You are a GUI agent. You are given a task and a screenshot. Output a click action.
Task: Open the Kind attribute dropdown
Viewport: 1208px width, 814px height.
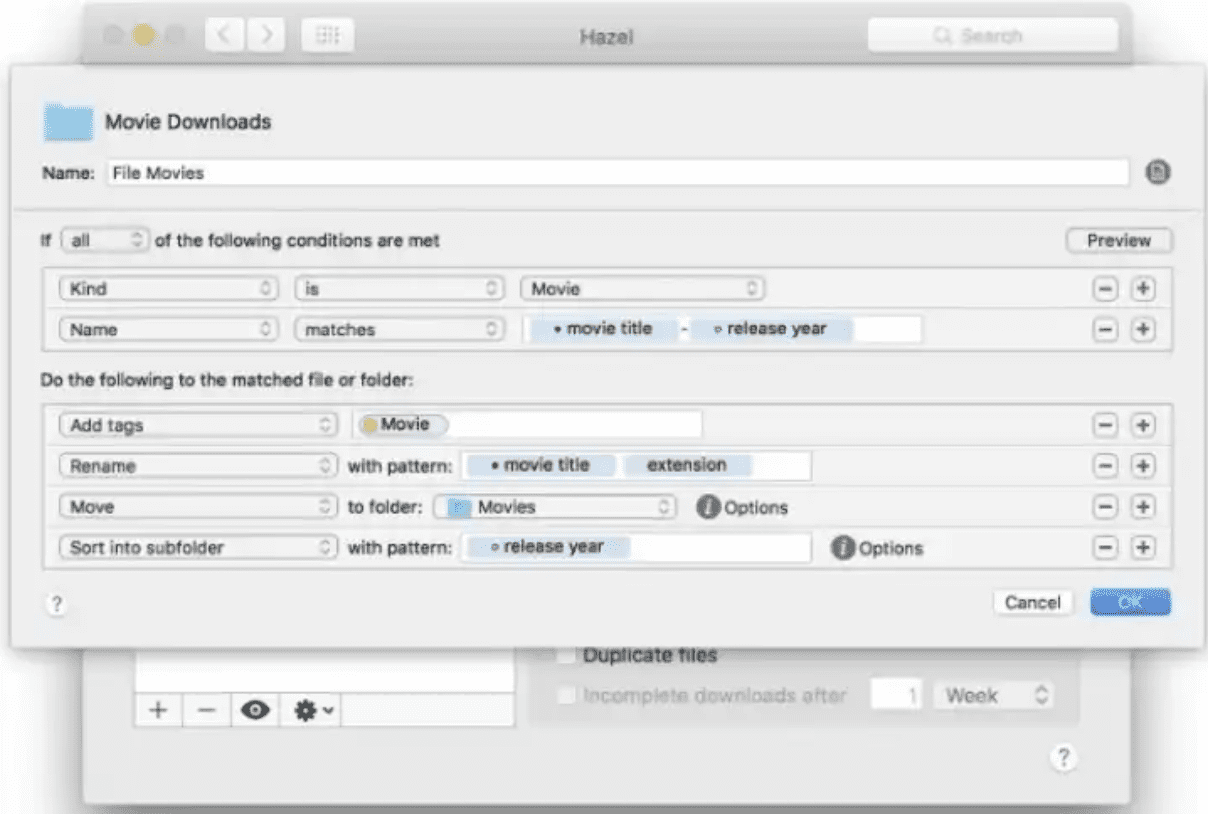point(168,289)
